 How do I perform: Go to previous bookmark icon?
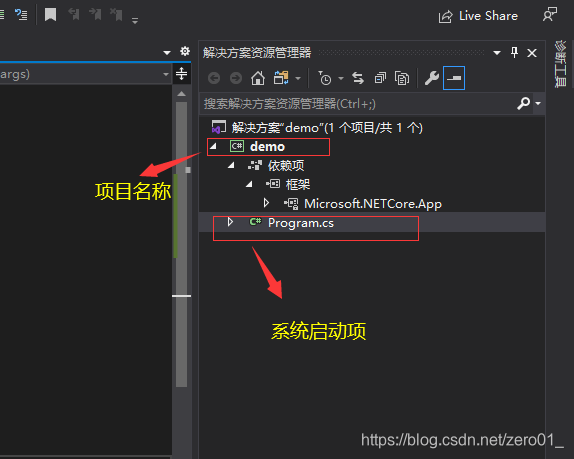tap(74, 14)
